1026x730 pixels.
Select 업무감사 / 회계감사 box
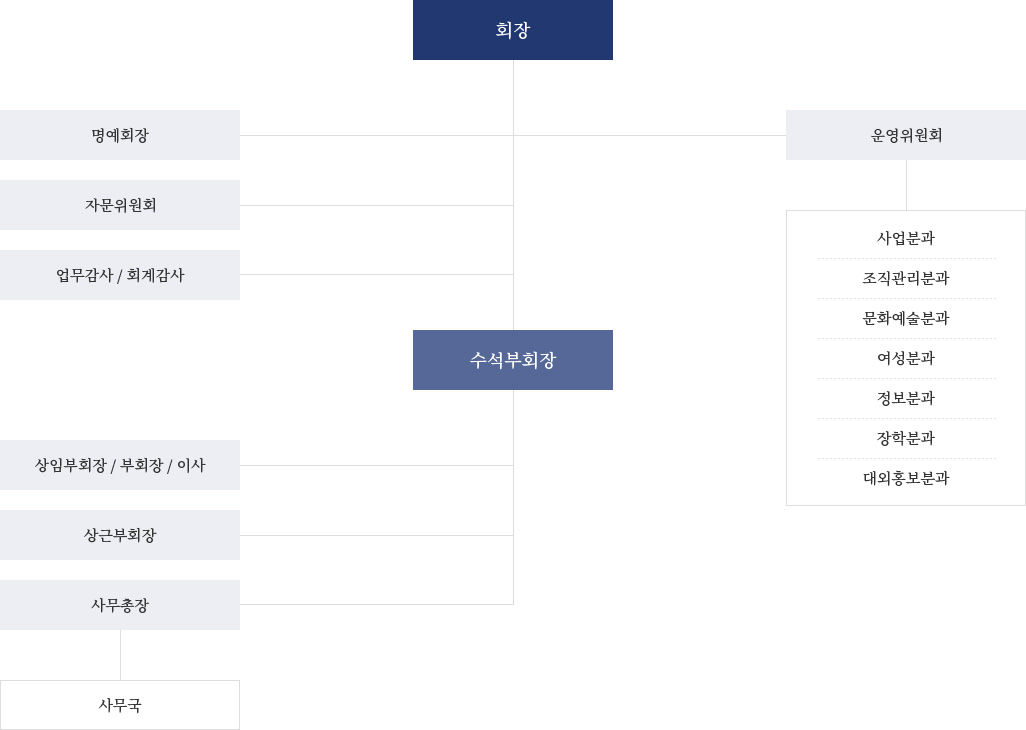click(120, 275)
